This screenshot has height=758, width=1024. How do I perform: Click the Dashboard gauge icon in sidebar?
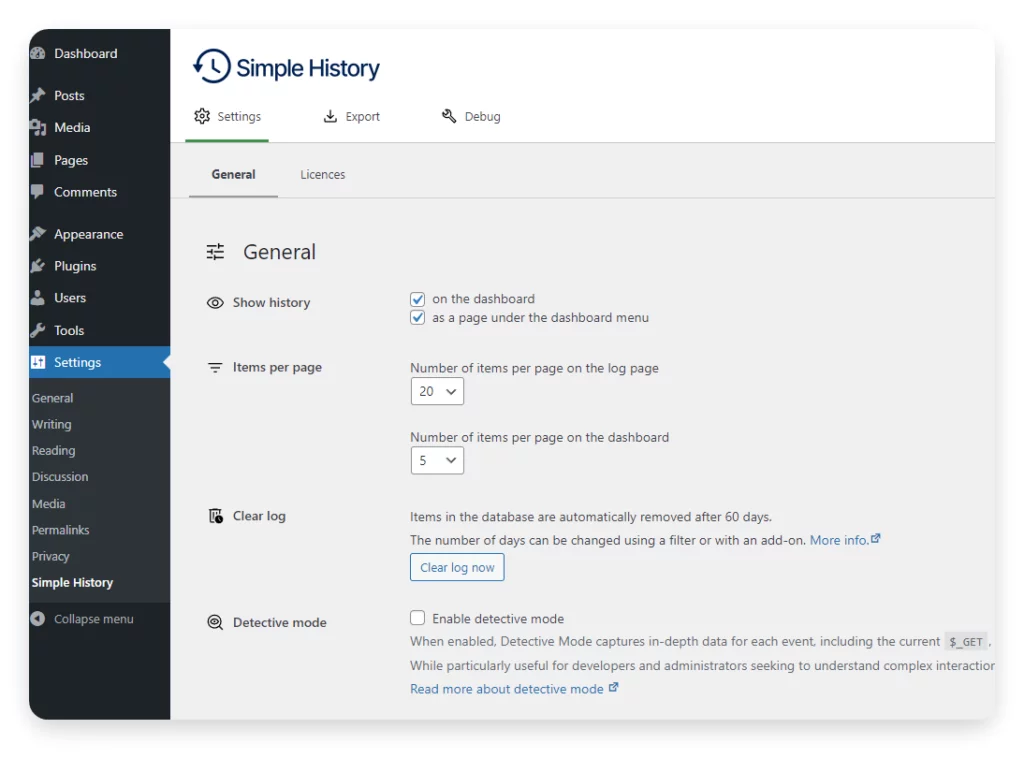38,54
